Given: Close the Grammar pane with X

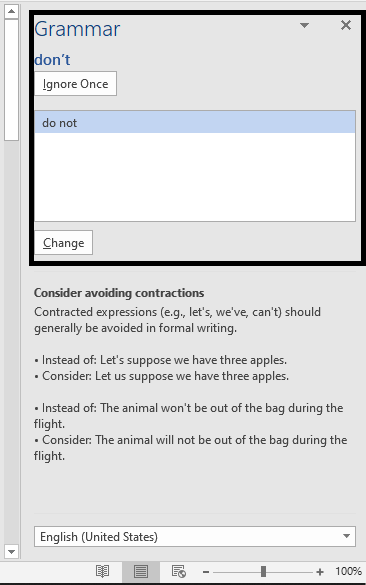Looking at the screenshot, I should [346, 25].
